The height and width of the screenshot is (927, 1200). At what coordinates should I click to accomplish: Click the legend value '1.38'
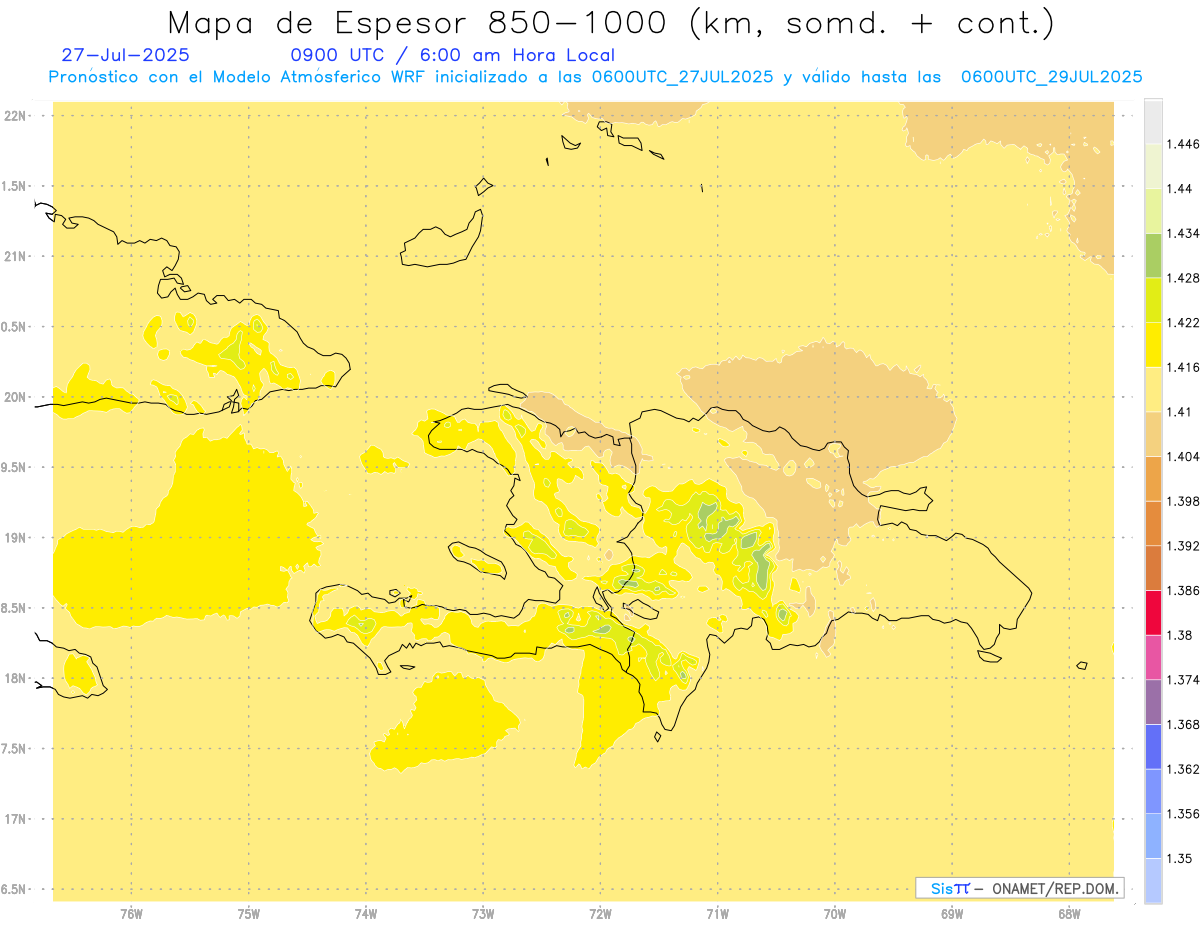point(1178,635)
